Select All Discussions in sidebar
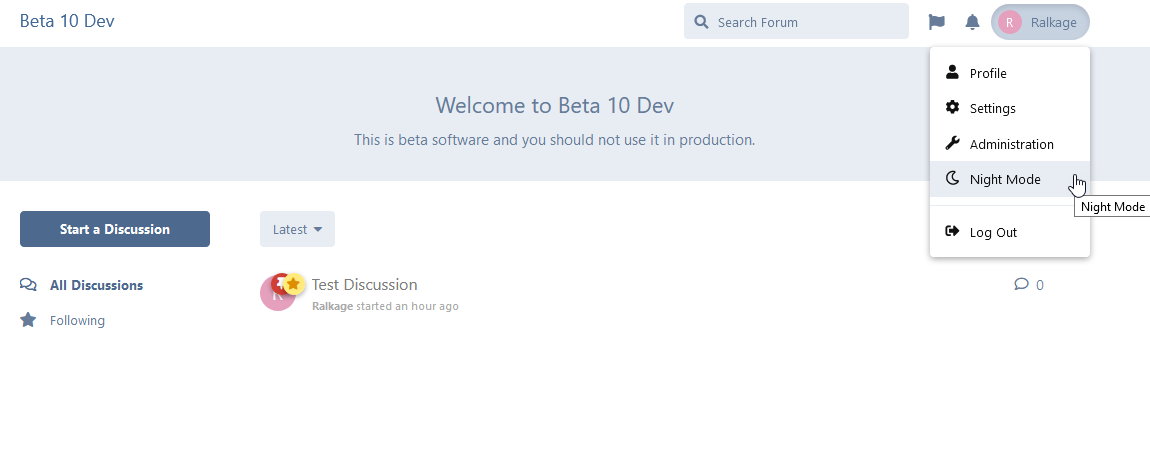 pyautogui.click(x=96, y=285)
